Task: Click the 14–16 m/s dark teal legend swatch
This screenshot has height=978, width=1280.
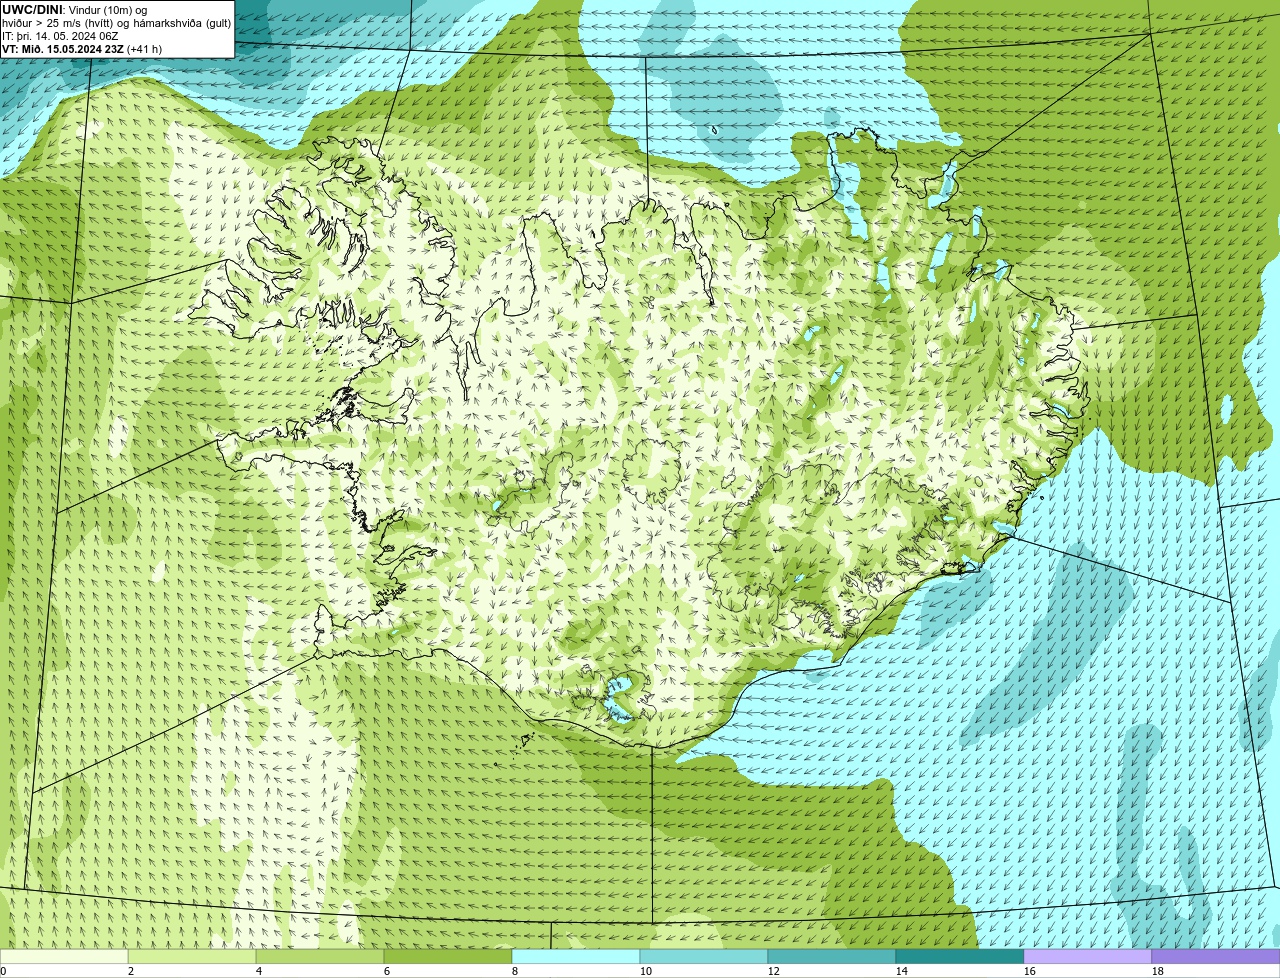Action: click(x=960, y=956)
